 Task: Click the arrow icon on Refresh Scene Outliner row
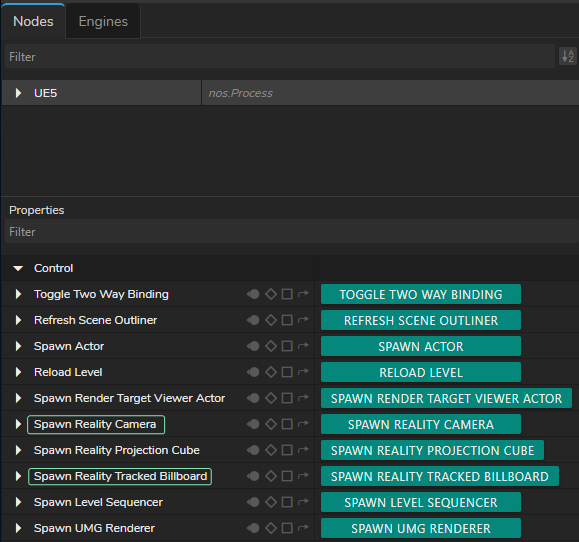click(303, 320)
